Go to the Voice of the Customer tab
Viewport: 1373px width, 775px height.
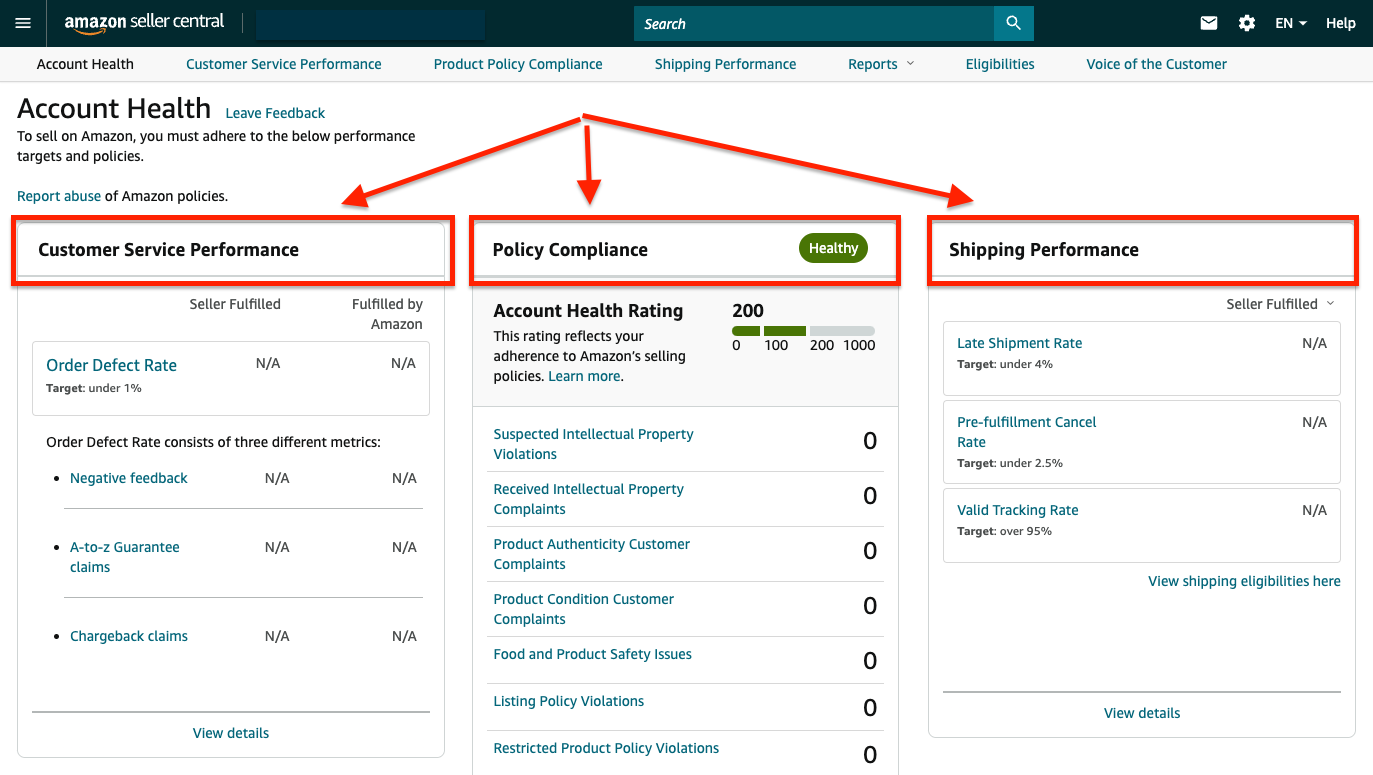point(1156,64)
